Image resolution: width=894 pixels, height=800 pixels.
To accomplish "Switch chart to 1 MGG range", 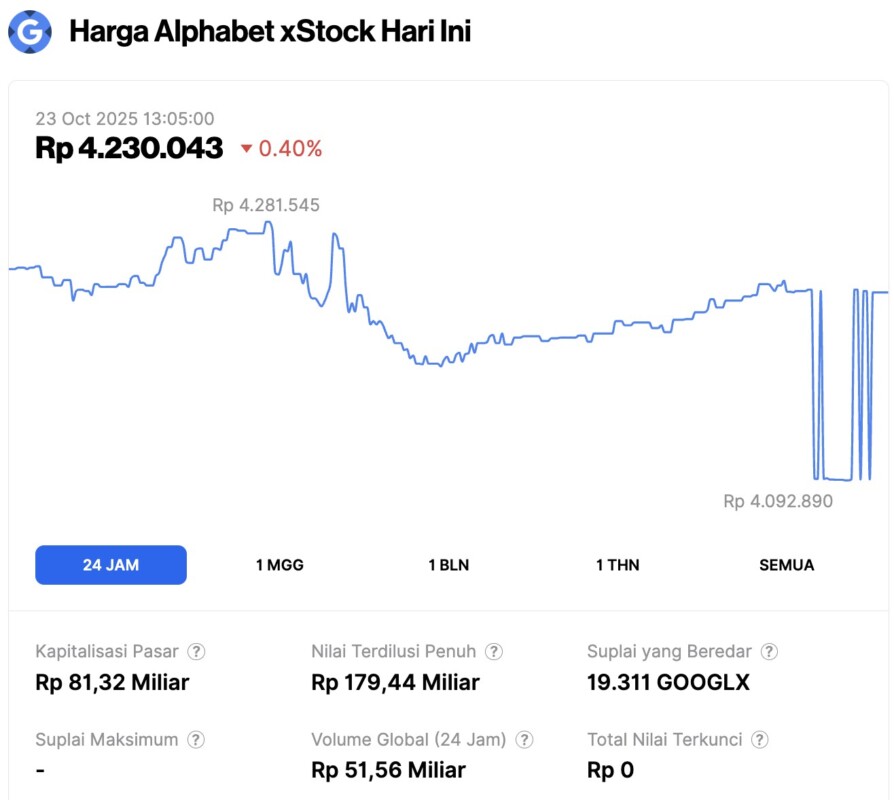I will [x=279, y=565].
